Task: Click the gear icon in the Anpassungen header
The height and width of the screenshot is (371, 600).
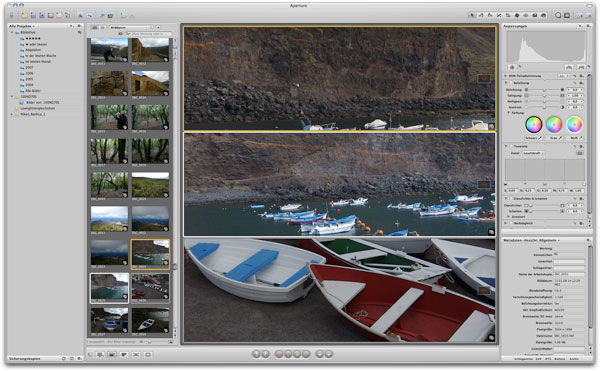Action: [x=588, y=26]
